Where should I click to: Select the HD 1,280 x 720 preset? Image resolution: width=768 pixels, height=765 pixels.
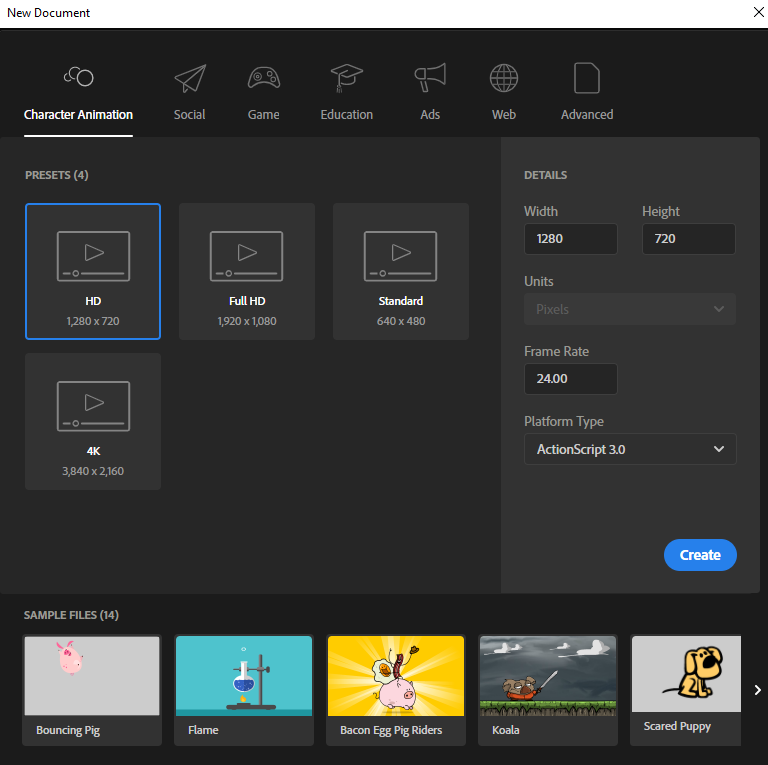click(x=93, y=271)
